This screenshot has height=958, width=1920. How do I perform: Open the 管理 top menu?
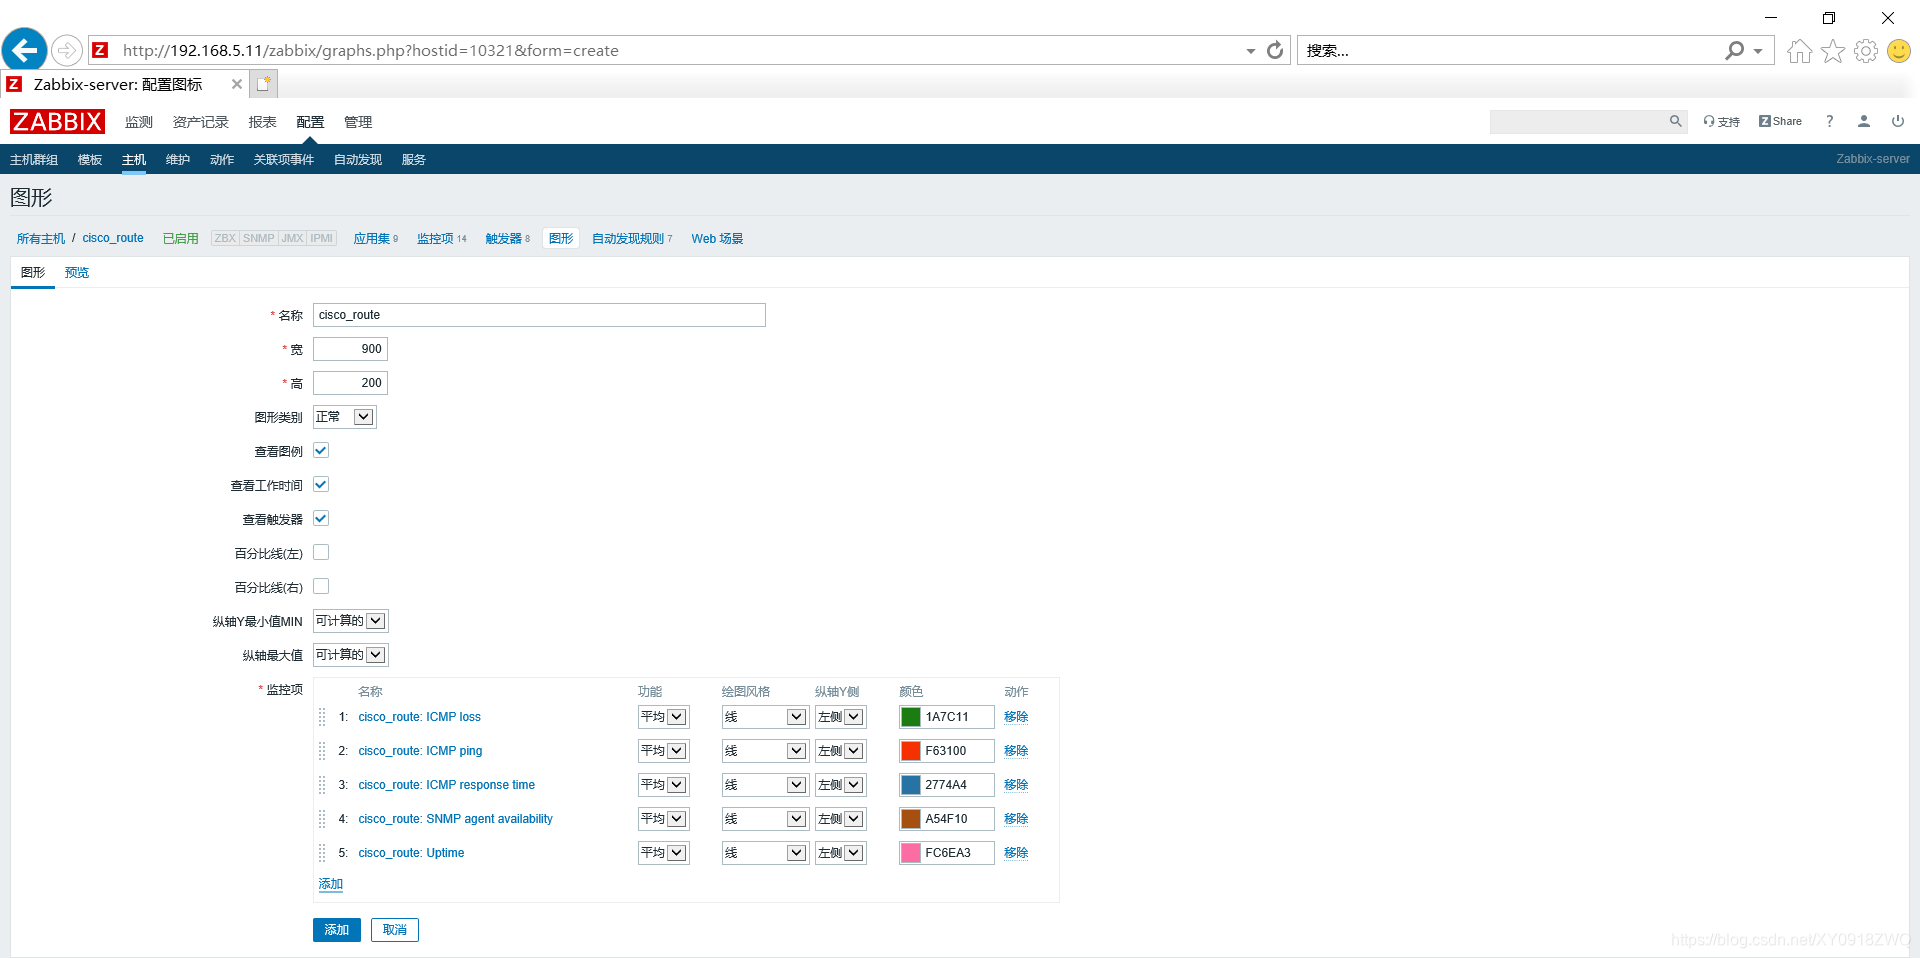tap(358, 122)
